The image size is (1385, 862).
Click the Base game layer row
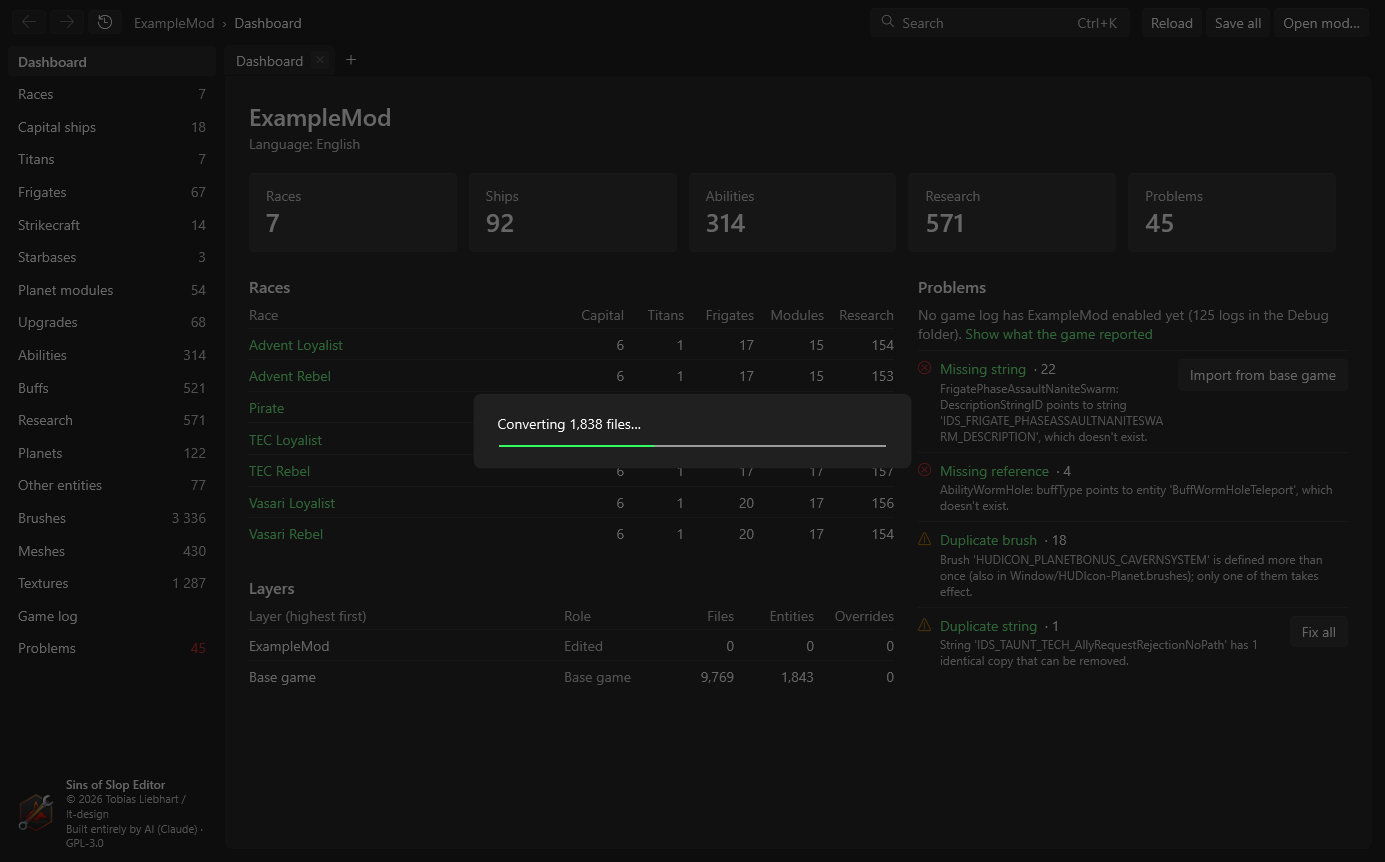(x=571, y=677)
